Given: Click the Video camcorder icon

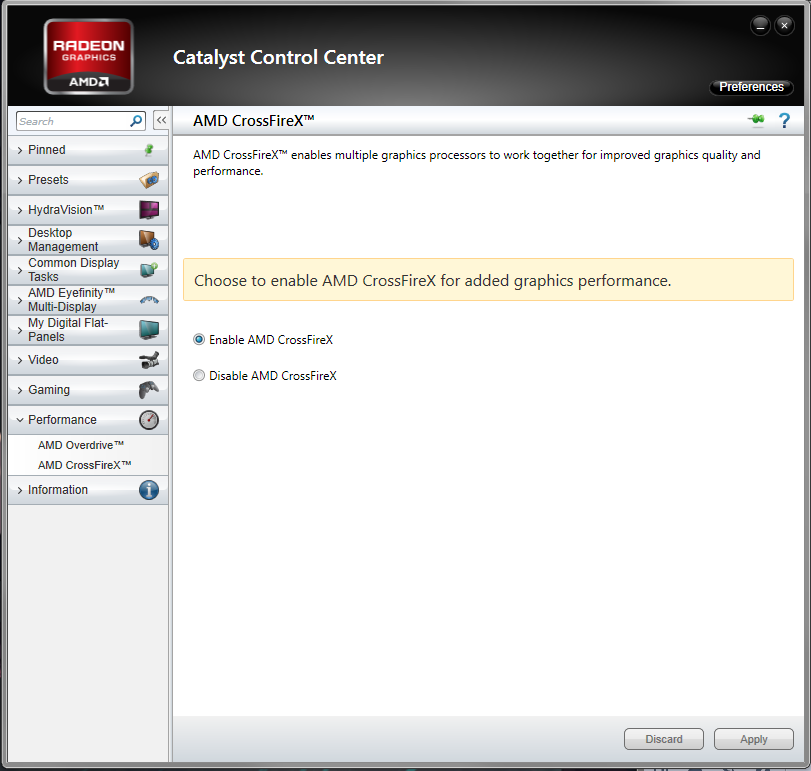Looking at the screenshot, I should (149, 360).
